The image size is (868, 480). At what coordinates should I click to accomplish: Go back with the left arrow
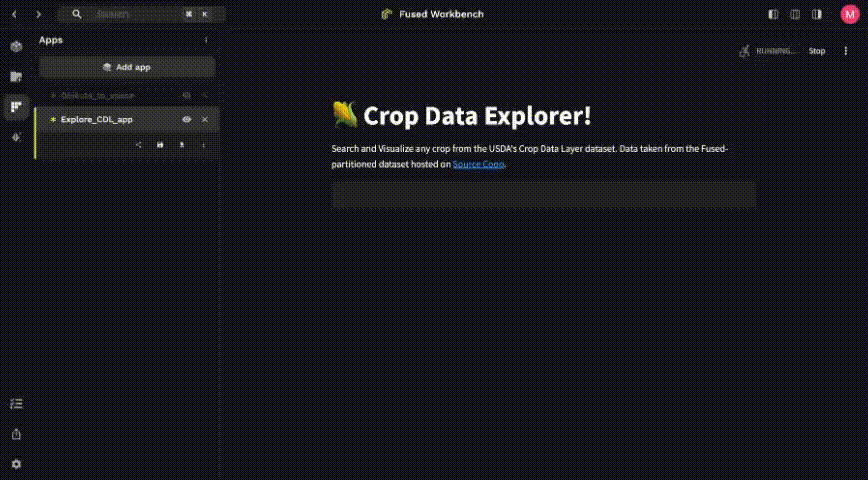point(14,14)
